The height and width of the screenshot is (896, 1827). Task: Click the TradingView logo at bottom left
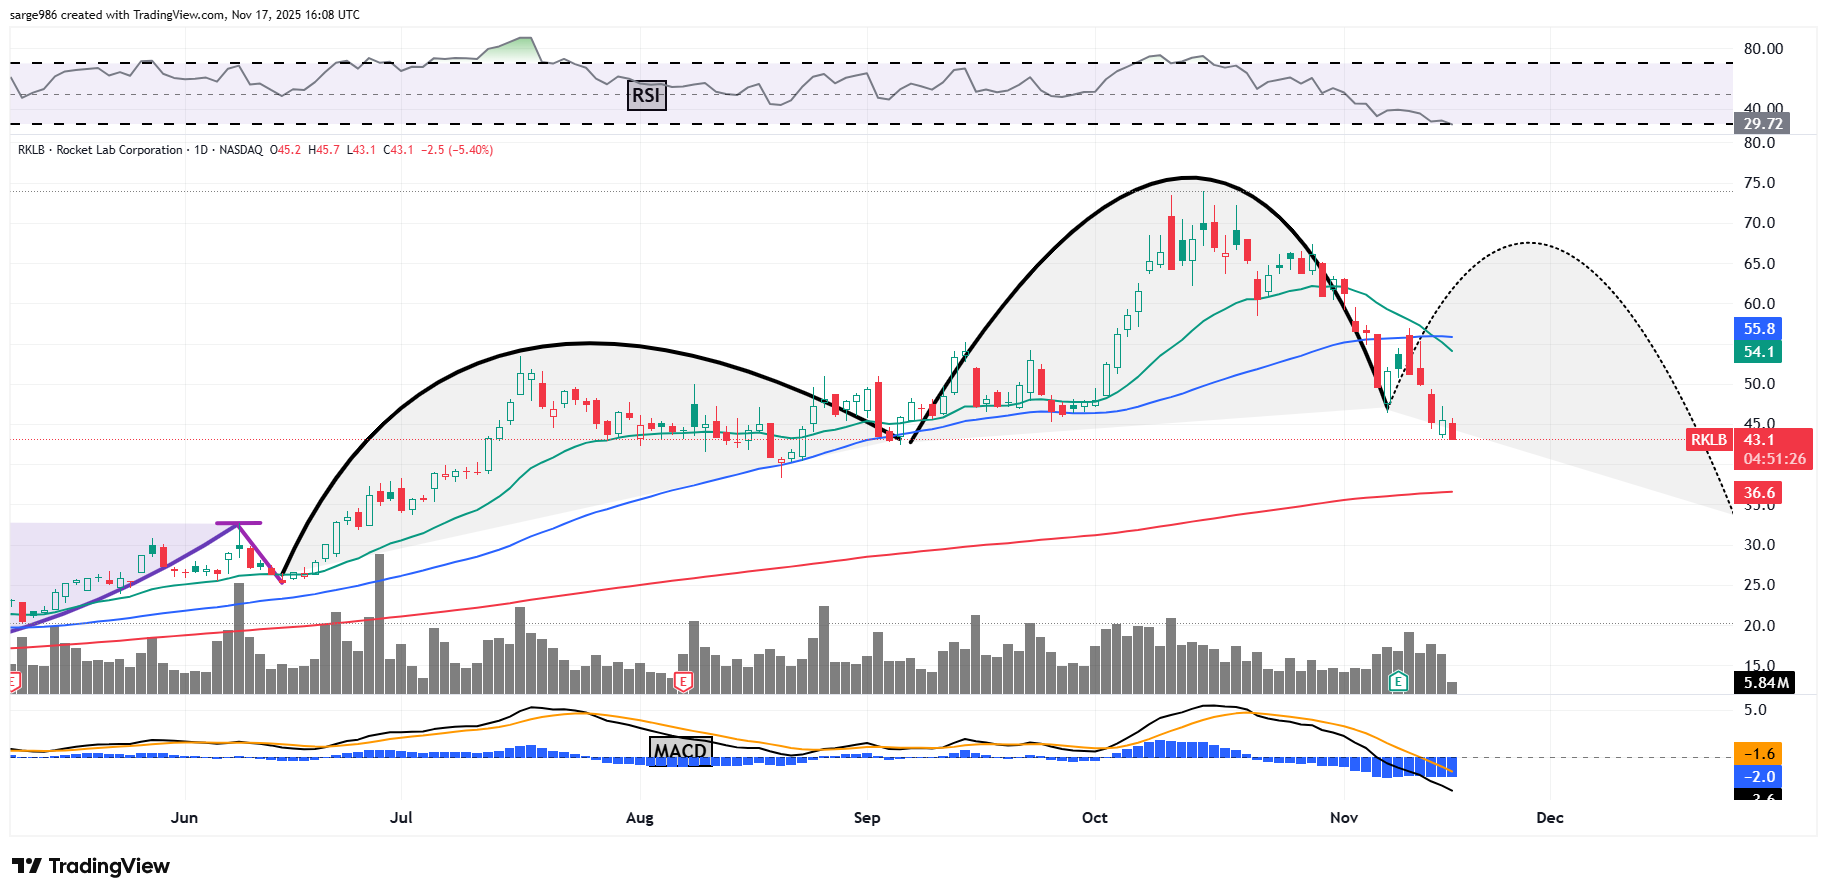[91, 866]
